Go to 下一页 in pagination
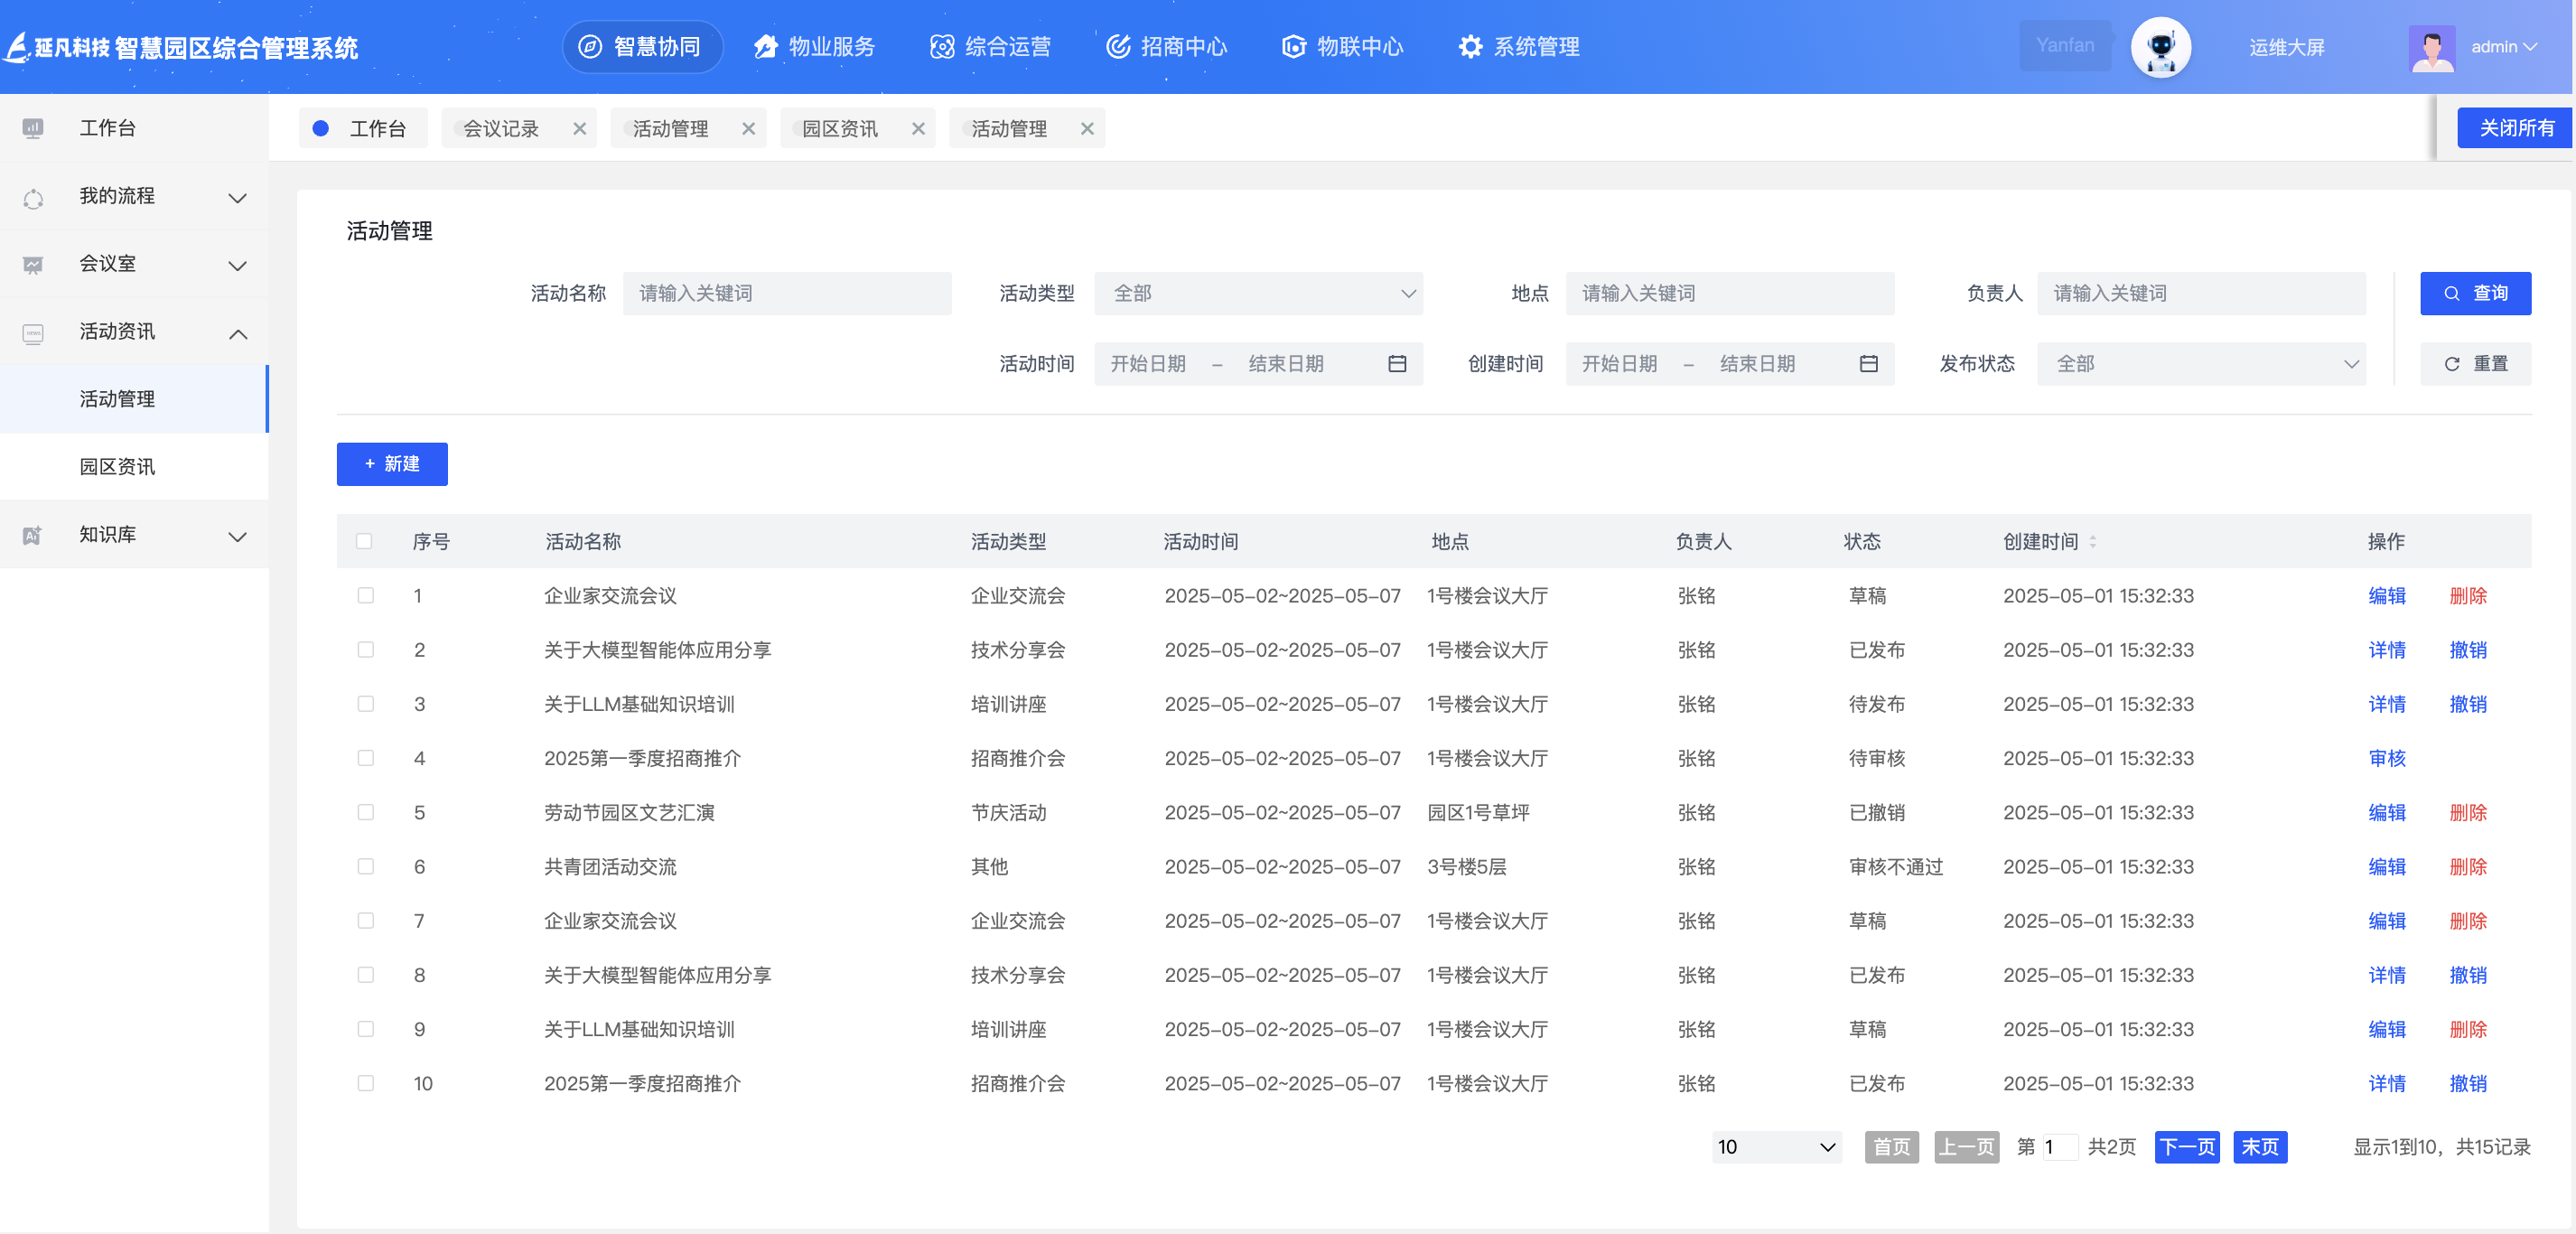The height and width of the screenshot is (1234, 2576). click(x=2186, y=1147)
